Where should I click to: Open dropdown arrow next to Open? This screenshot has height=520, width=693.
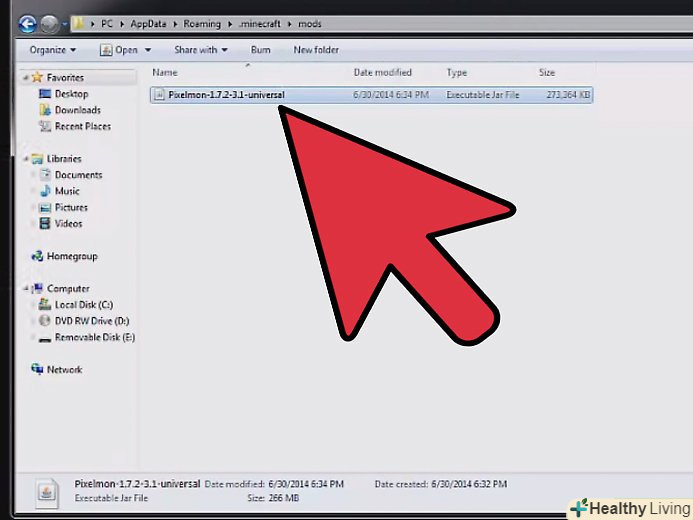(148, 50)
